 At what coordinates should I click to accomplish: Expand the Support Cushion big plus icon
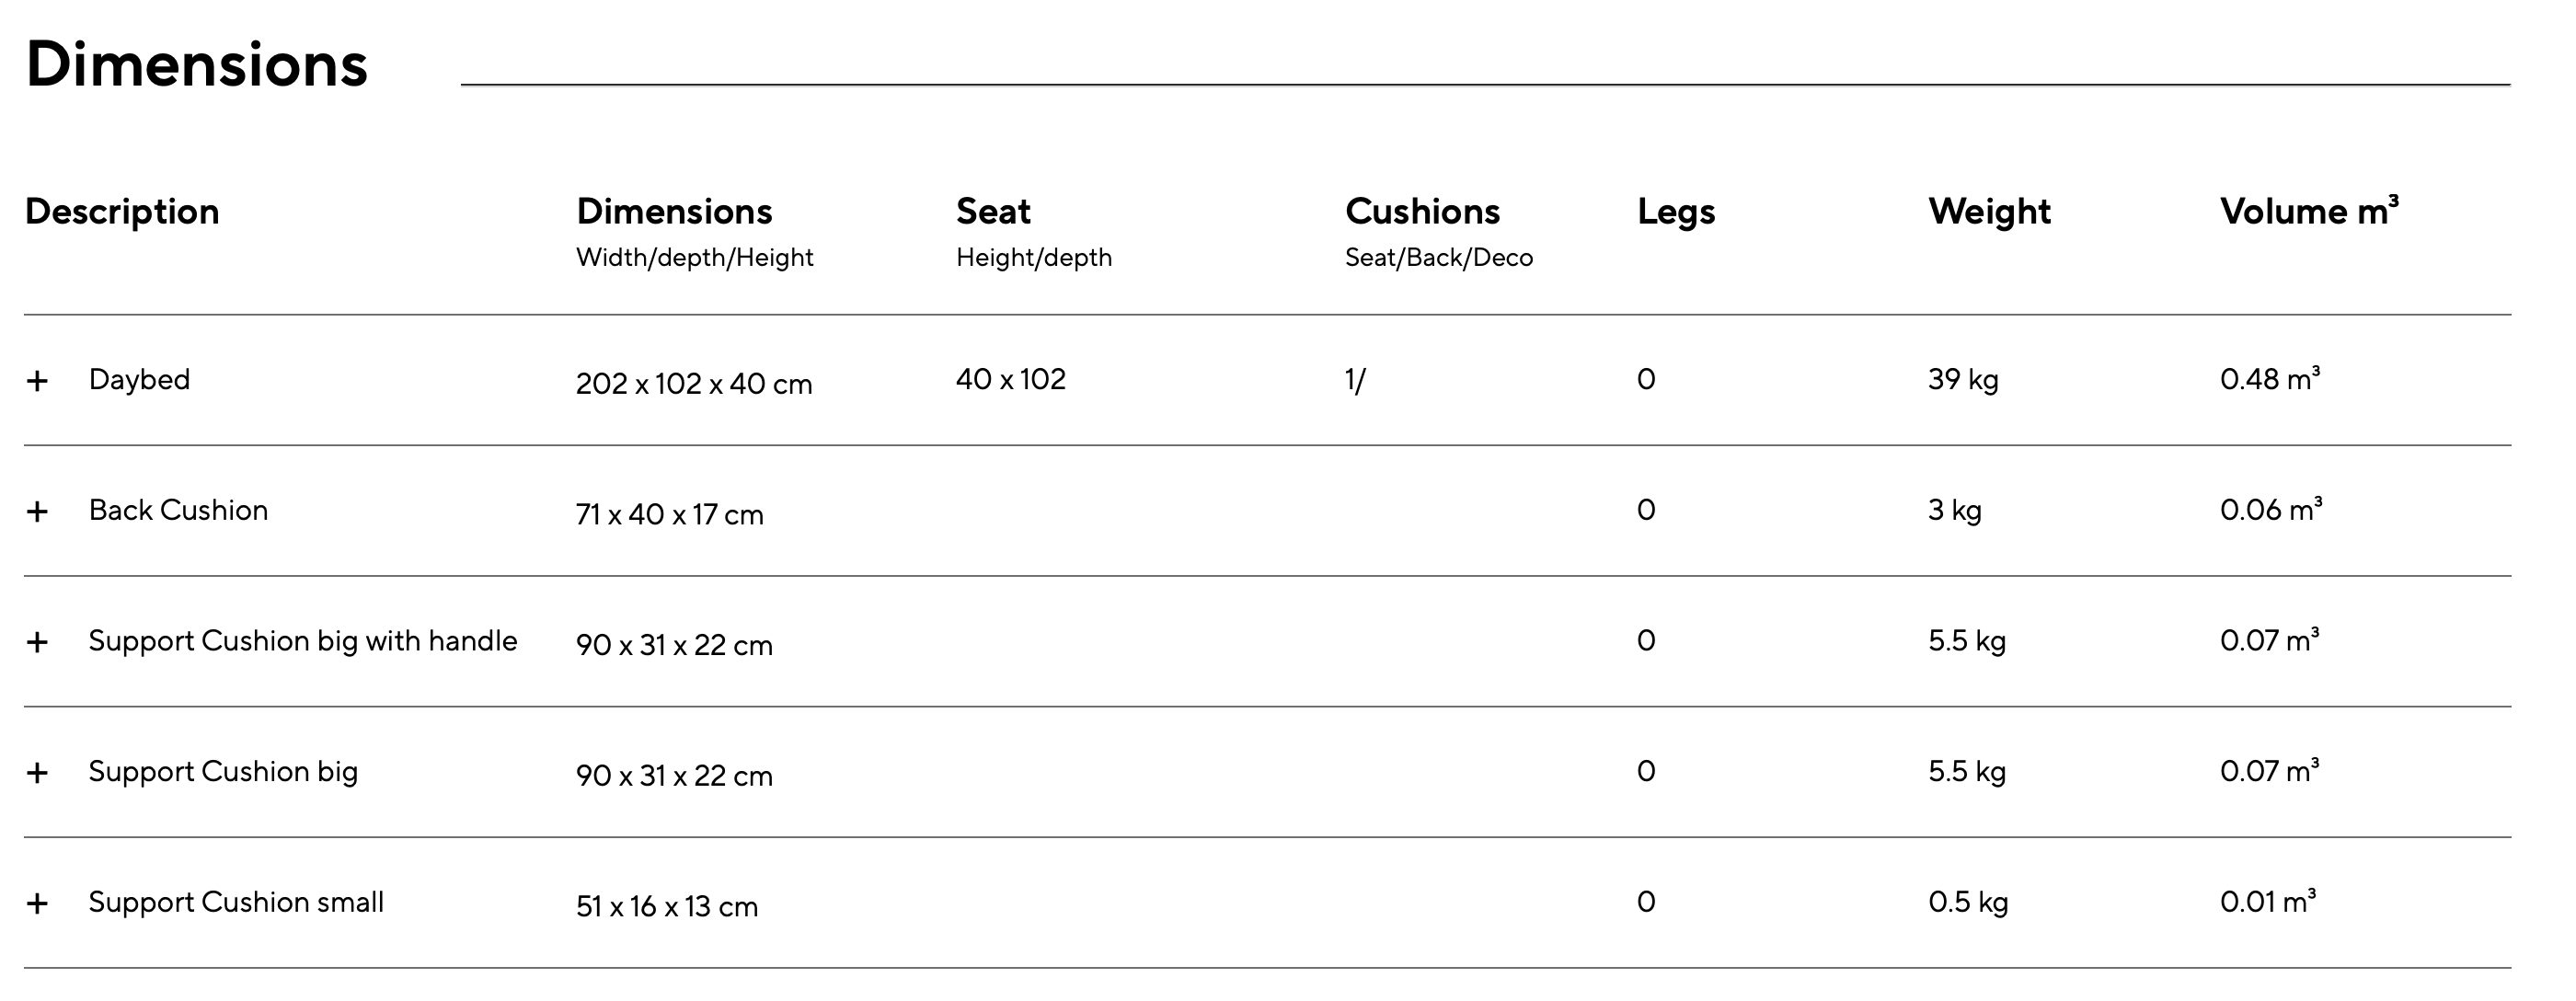(x=37, y=773)
